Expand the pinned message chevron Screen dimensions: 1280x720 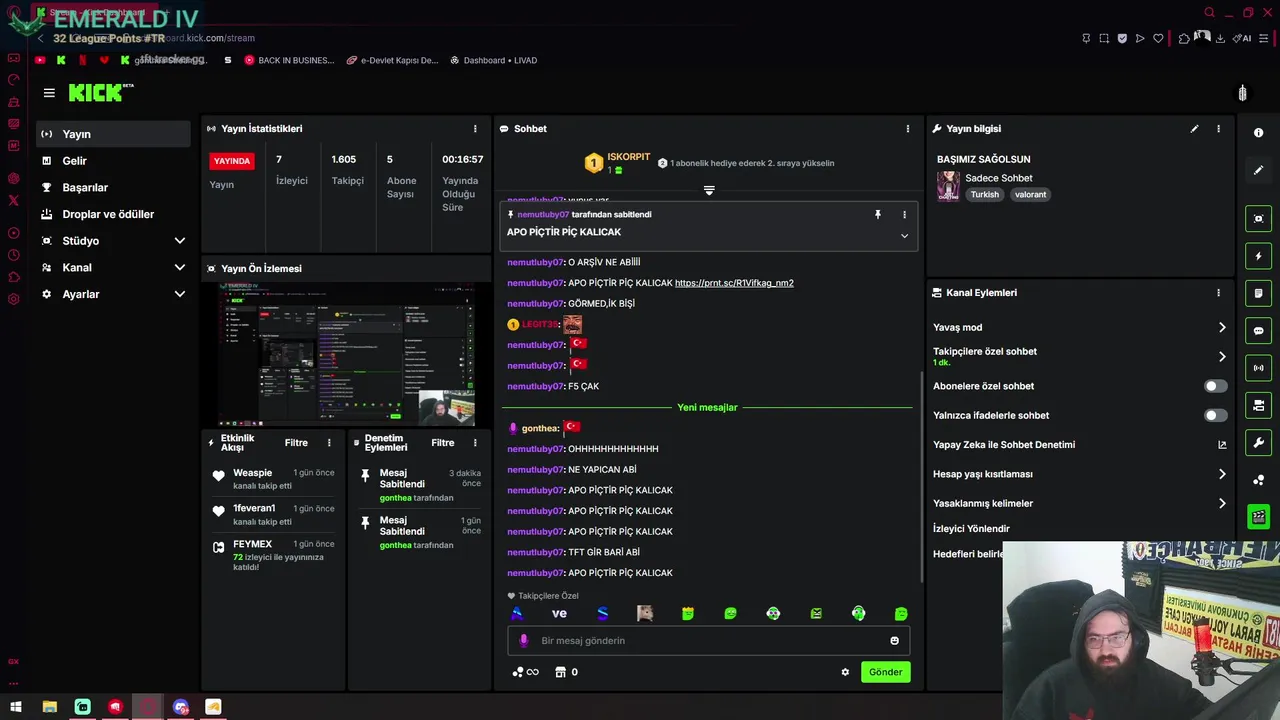(904, 236)
